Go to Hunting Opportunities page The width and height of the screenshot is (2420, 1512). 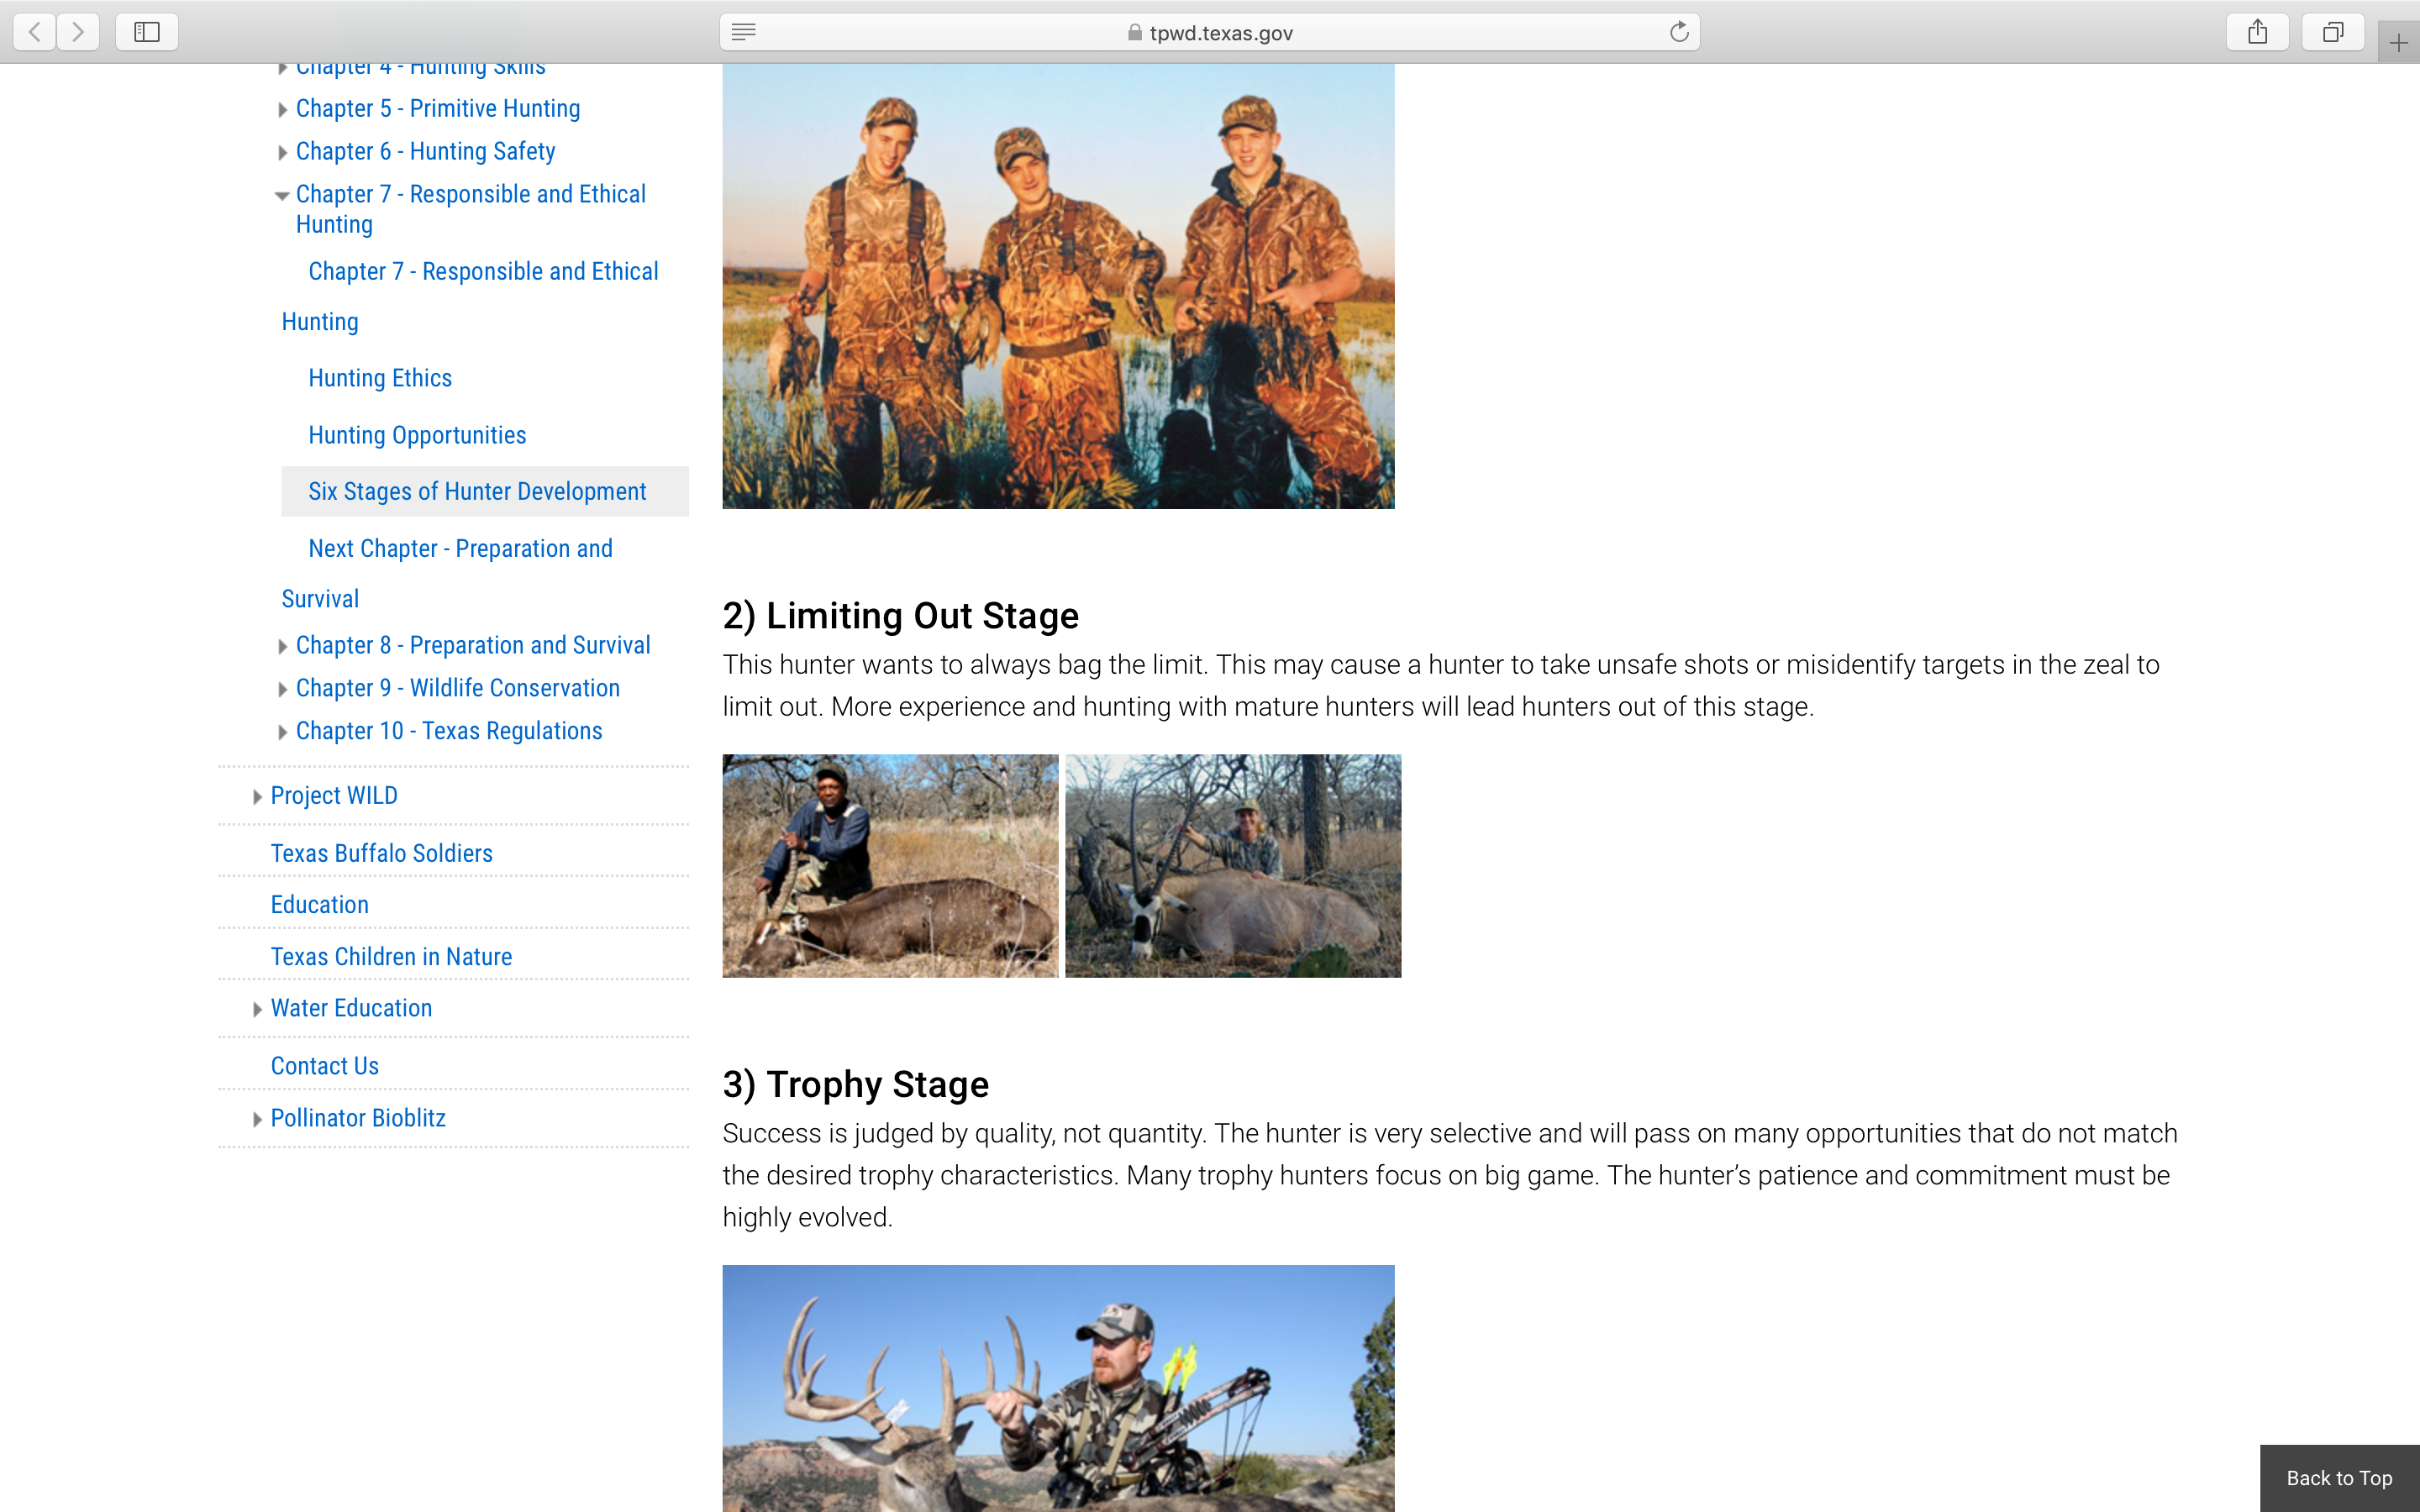[417, 435]
